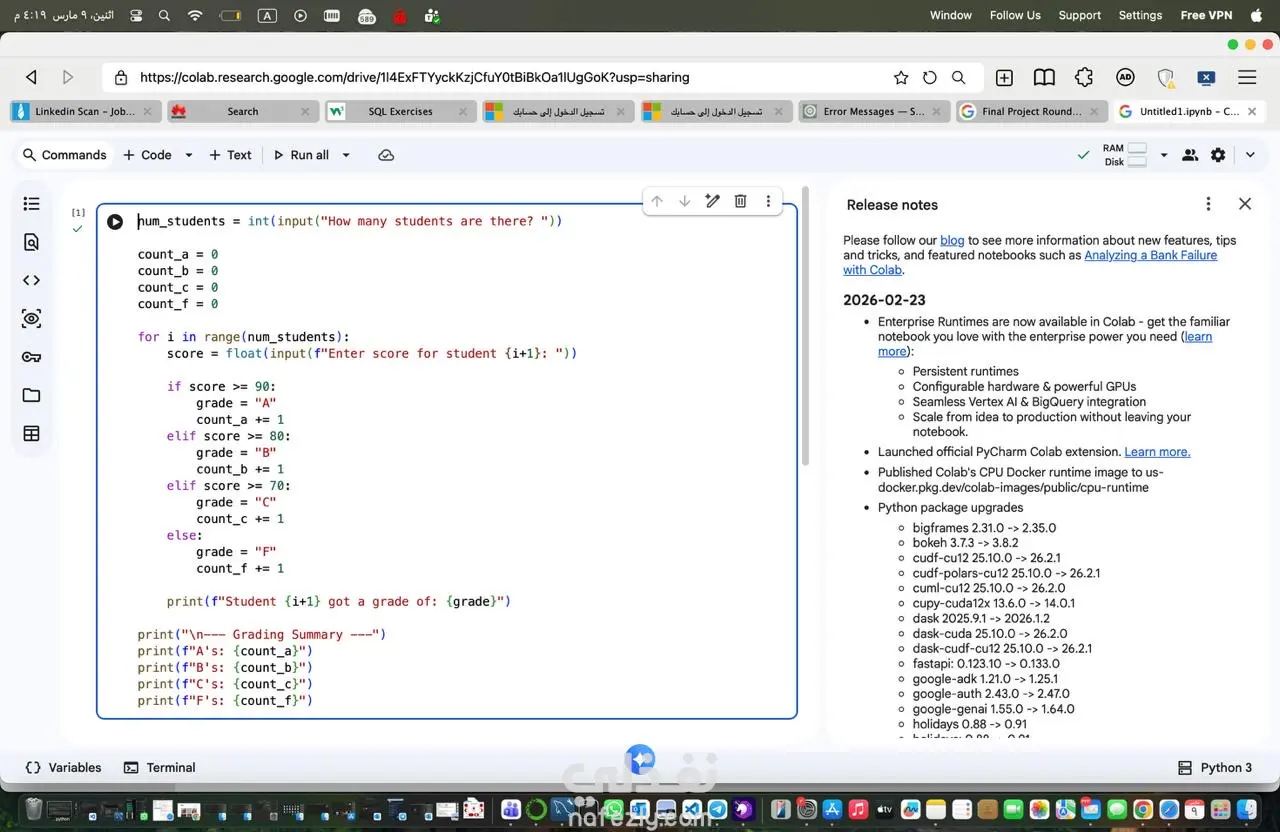This screenshot has width=1280, height=832.
Task: Open the Terminal panel
Action: point(159,768)
